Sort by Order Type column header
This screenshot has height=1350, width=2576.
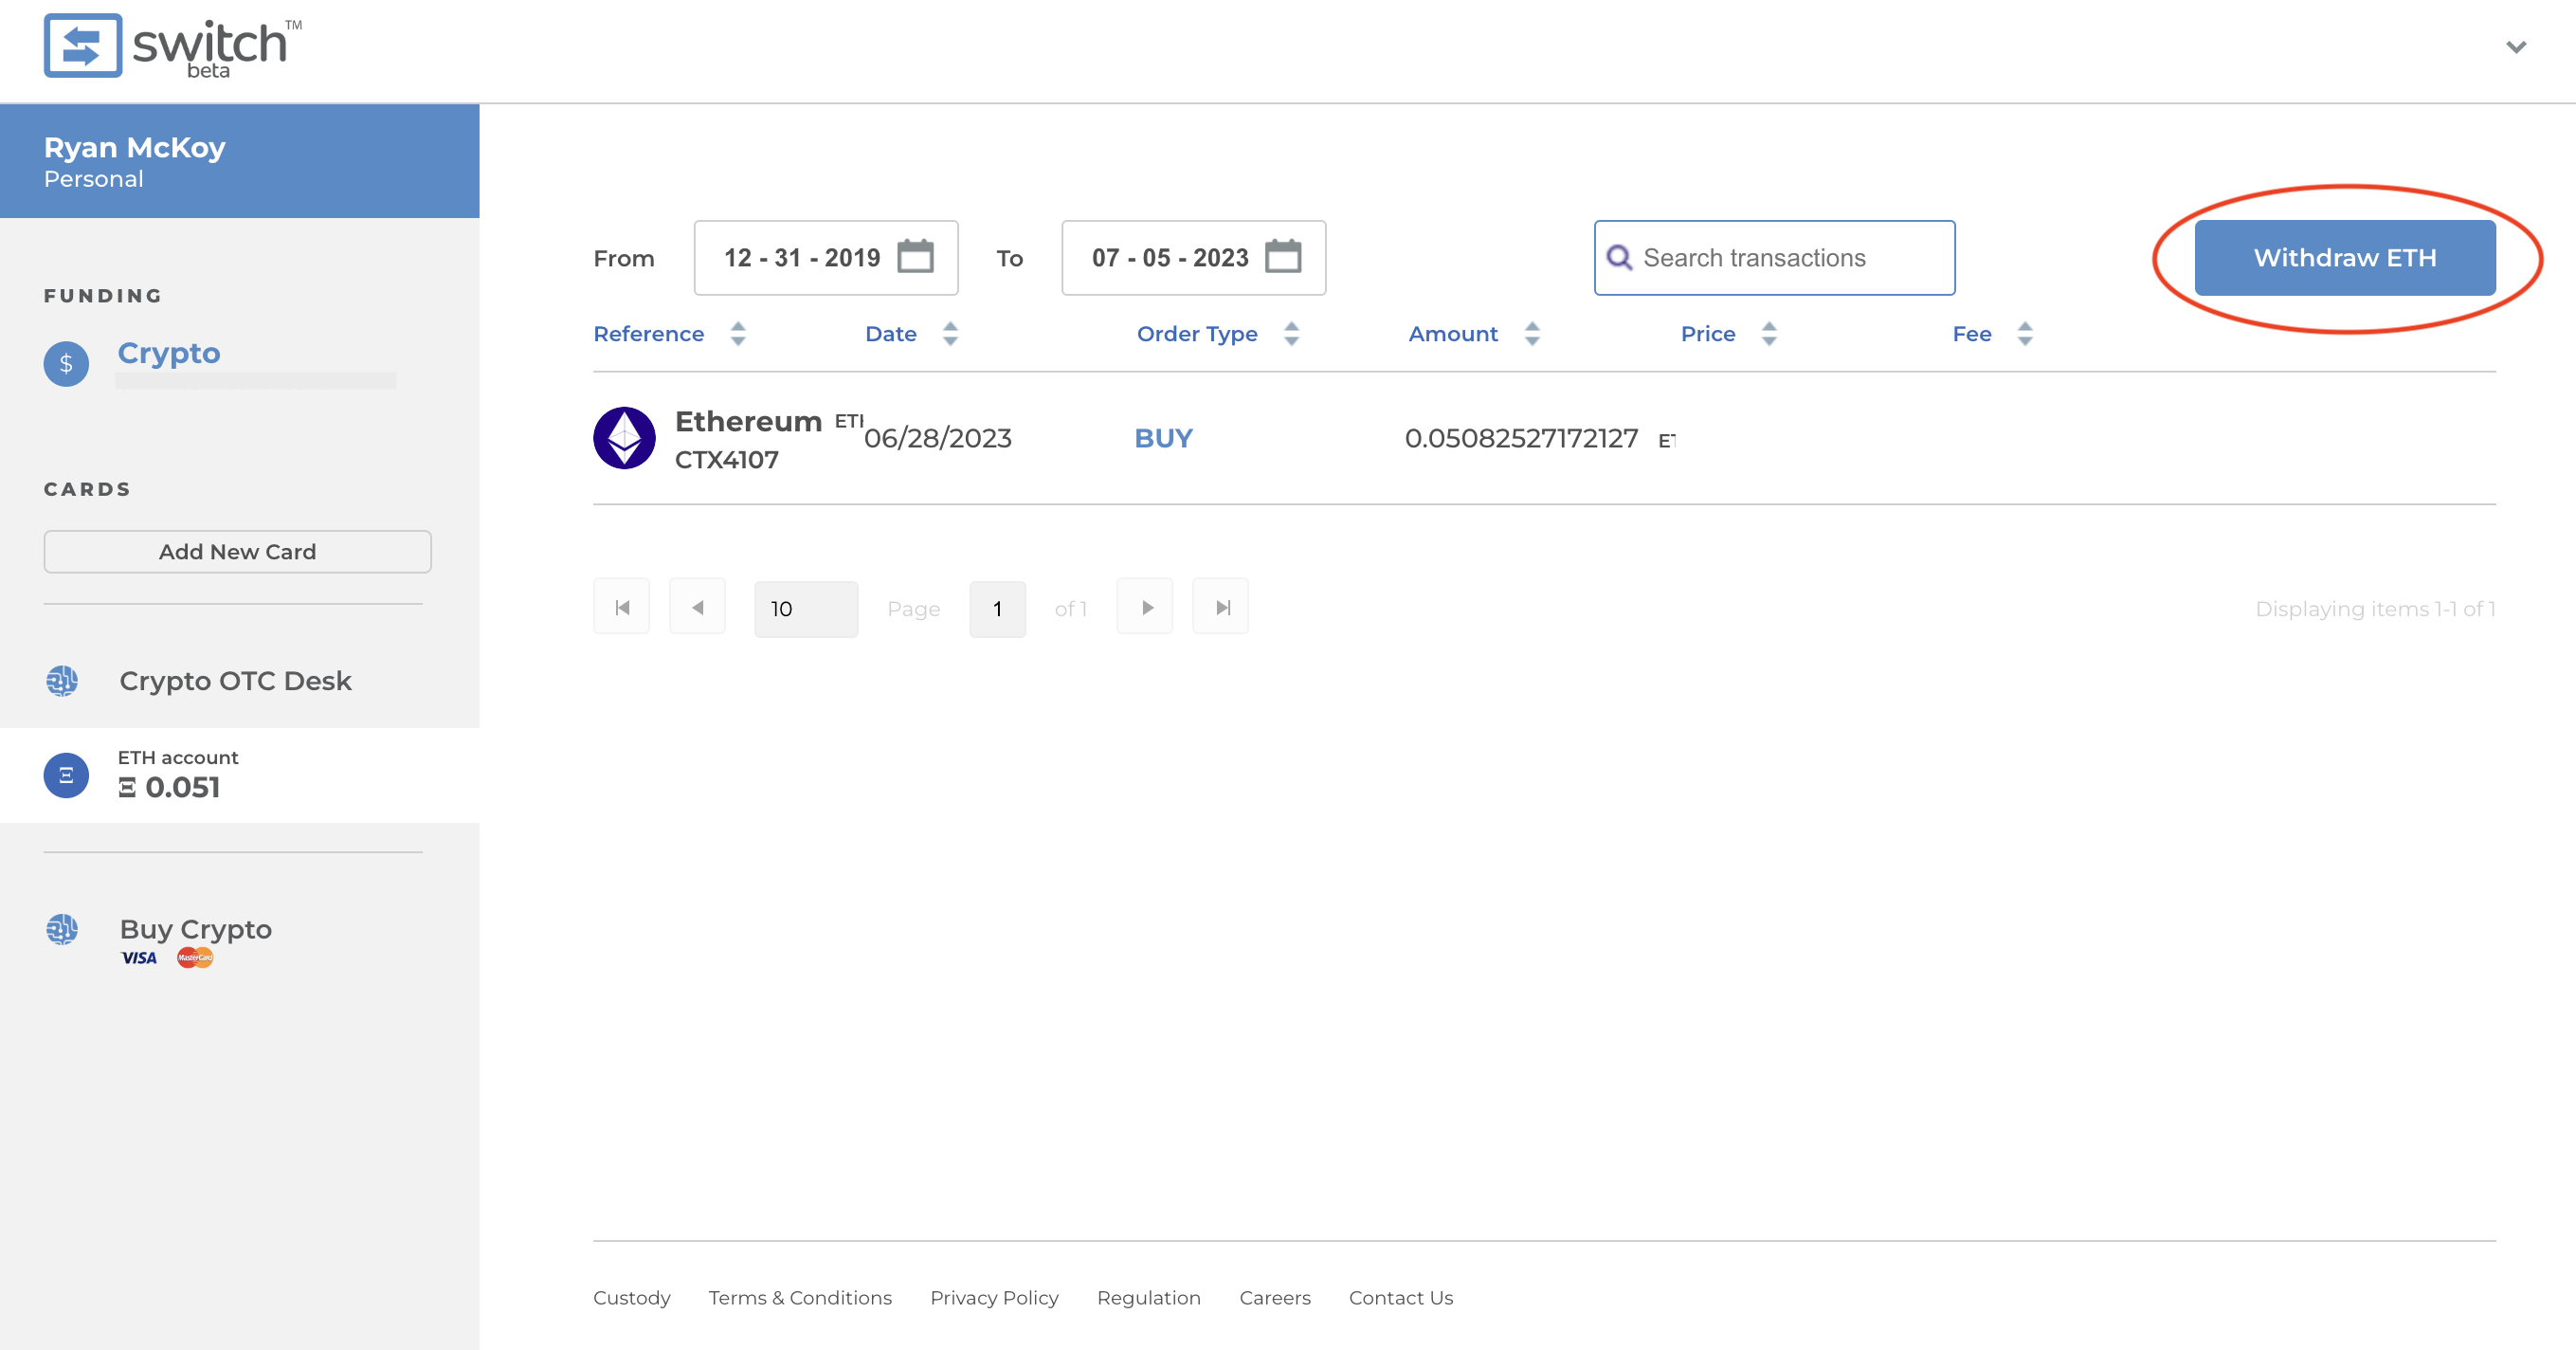point(1197,334)
